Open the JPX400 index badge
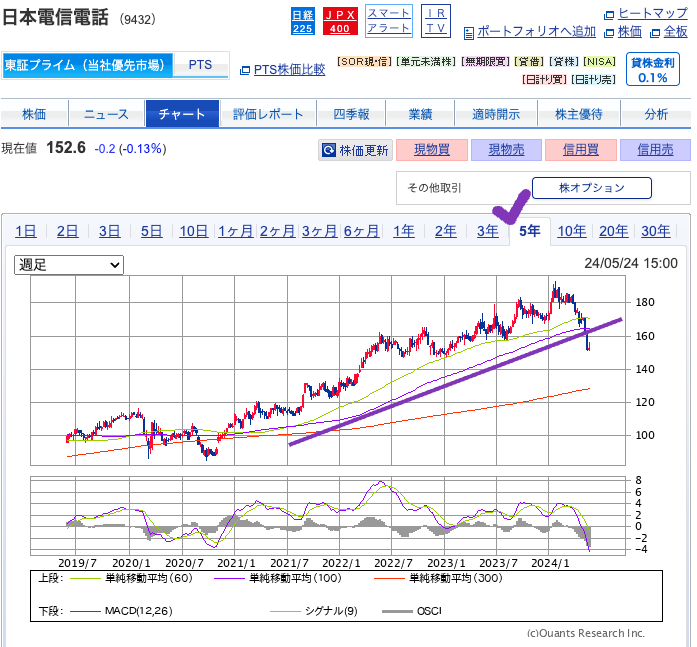The width and height of the screenshot is (697, 647). point(340,21)
